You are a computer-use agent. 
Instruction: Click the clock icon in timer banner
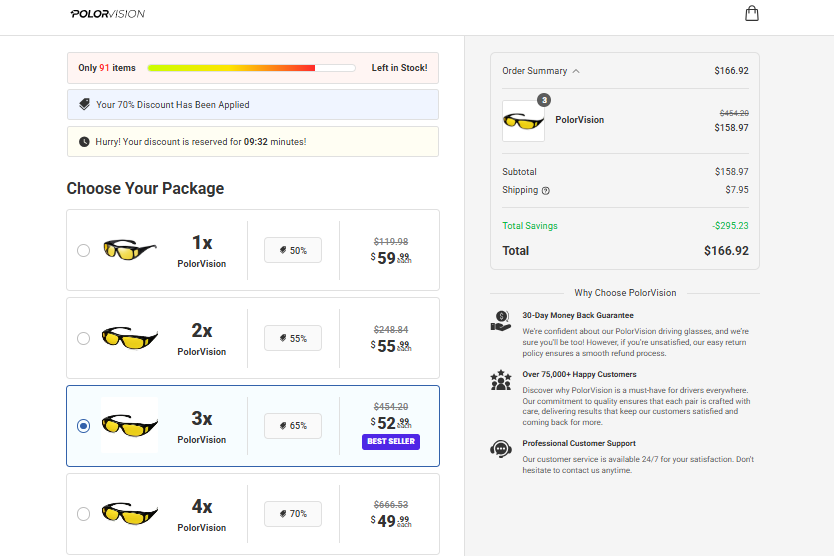[x=84, y=142]
